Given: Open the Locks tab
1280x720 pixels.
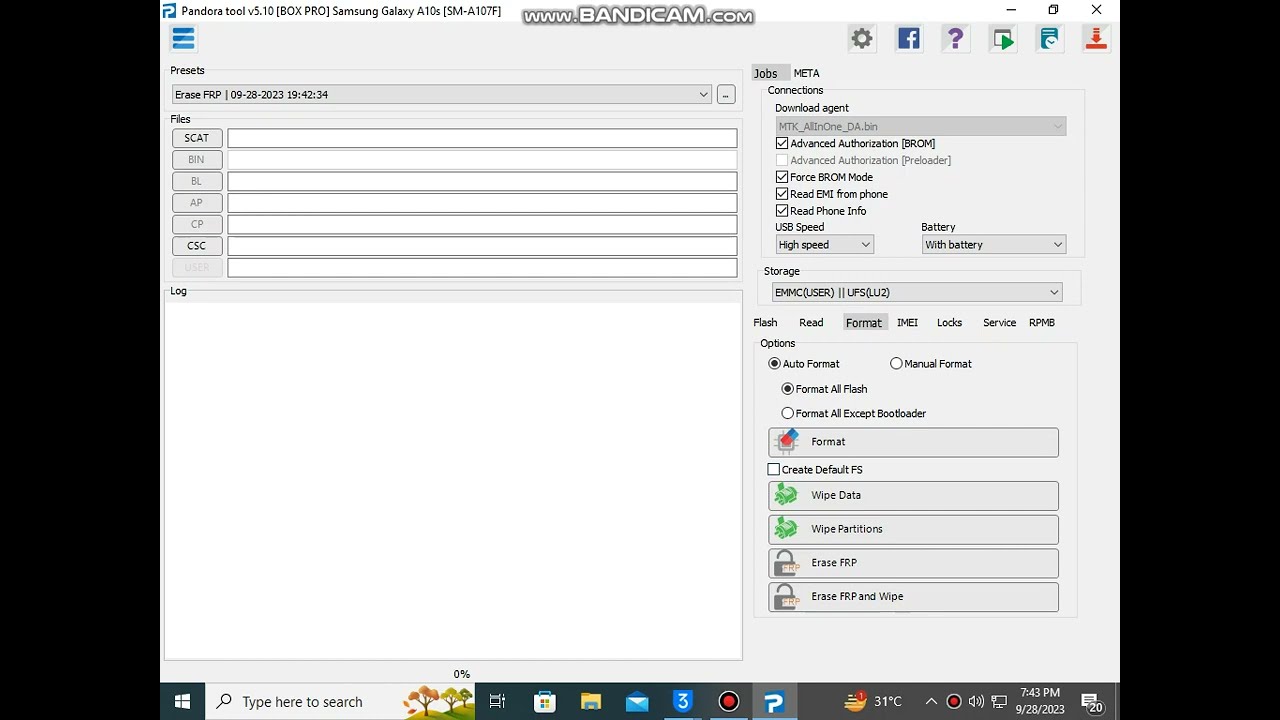Looking at the screenshot, I should pos(950,323).
